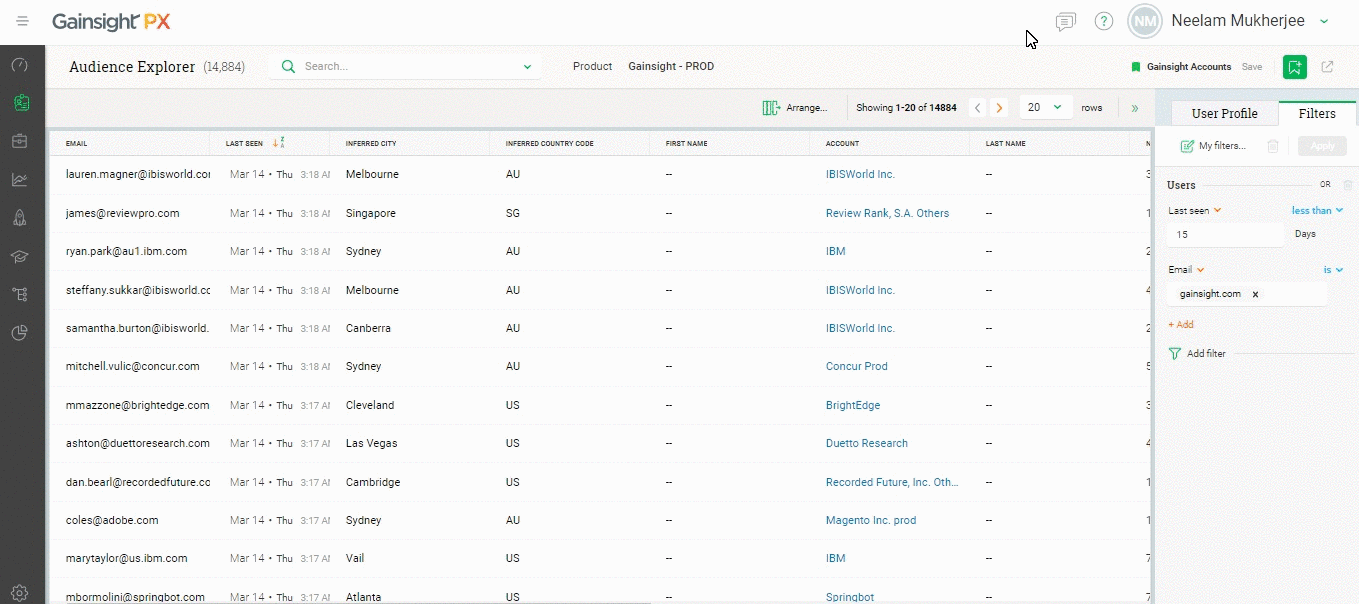Open the 'less than' operator dropdown

[x=1317, y=211]
